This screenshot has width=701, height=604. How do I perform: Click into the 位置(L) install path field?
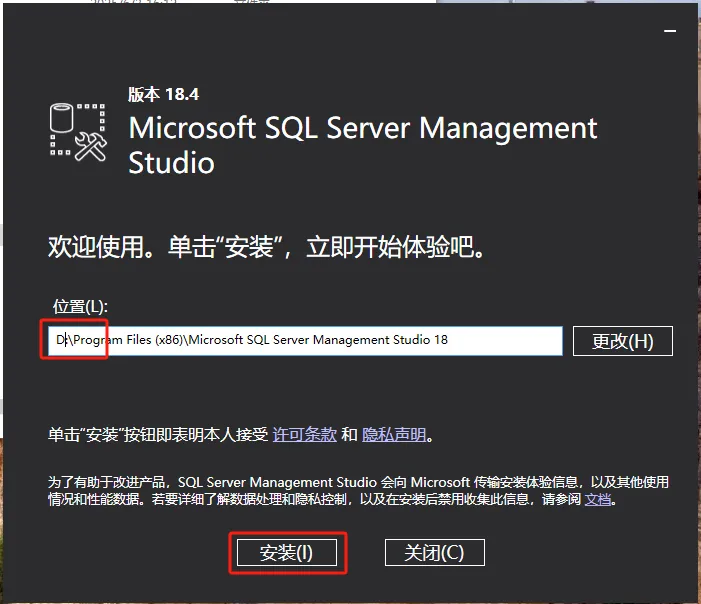pos(305,341)
